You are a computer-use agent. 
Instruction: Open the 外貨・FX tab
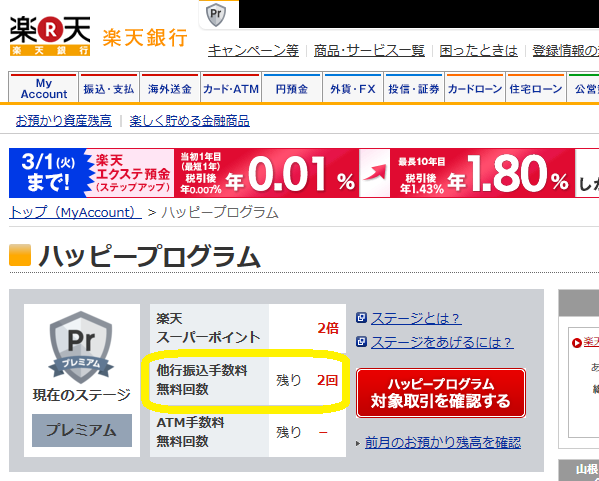click(x=353, y=88)
